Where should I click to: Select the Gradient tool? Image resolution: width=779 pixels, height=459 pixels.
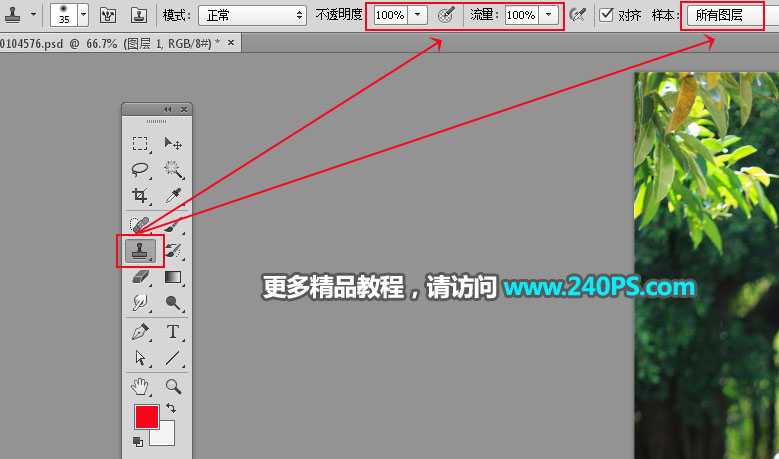click(173, 277)
